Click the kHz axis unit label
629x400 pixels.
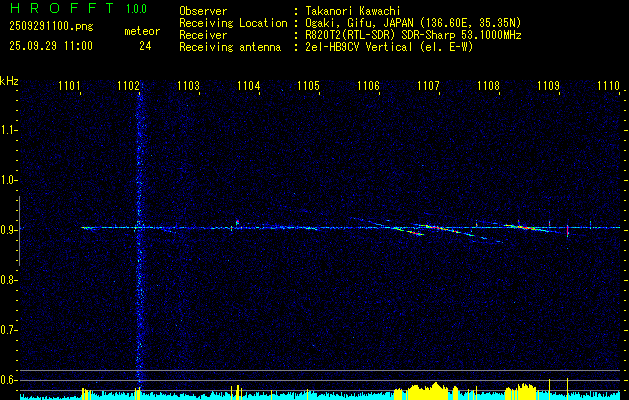[9, 81]
